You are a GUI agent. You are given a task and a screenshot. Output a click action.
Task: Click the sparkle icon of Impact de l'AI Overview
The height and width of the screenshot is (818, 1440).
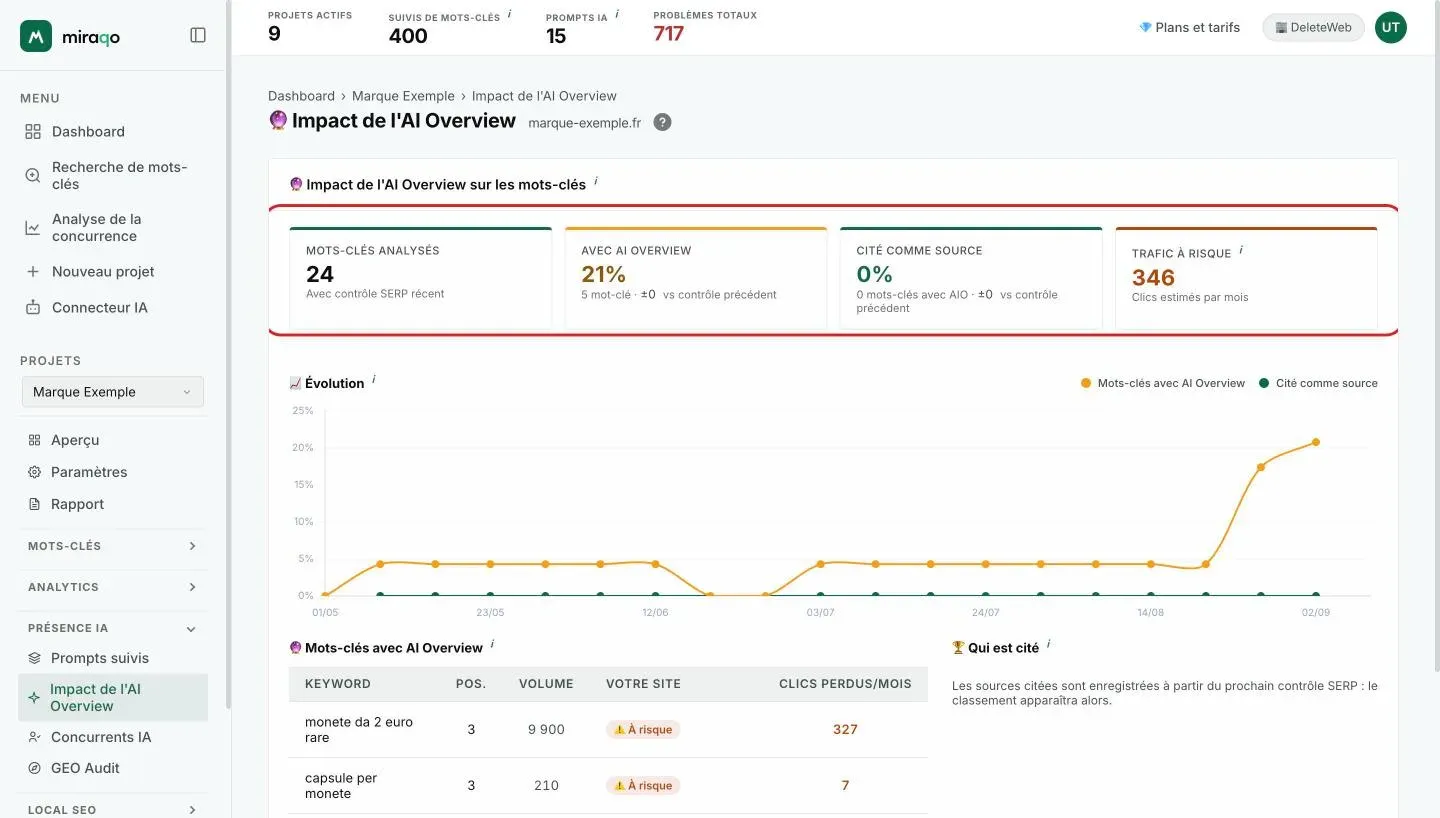34,697
